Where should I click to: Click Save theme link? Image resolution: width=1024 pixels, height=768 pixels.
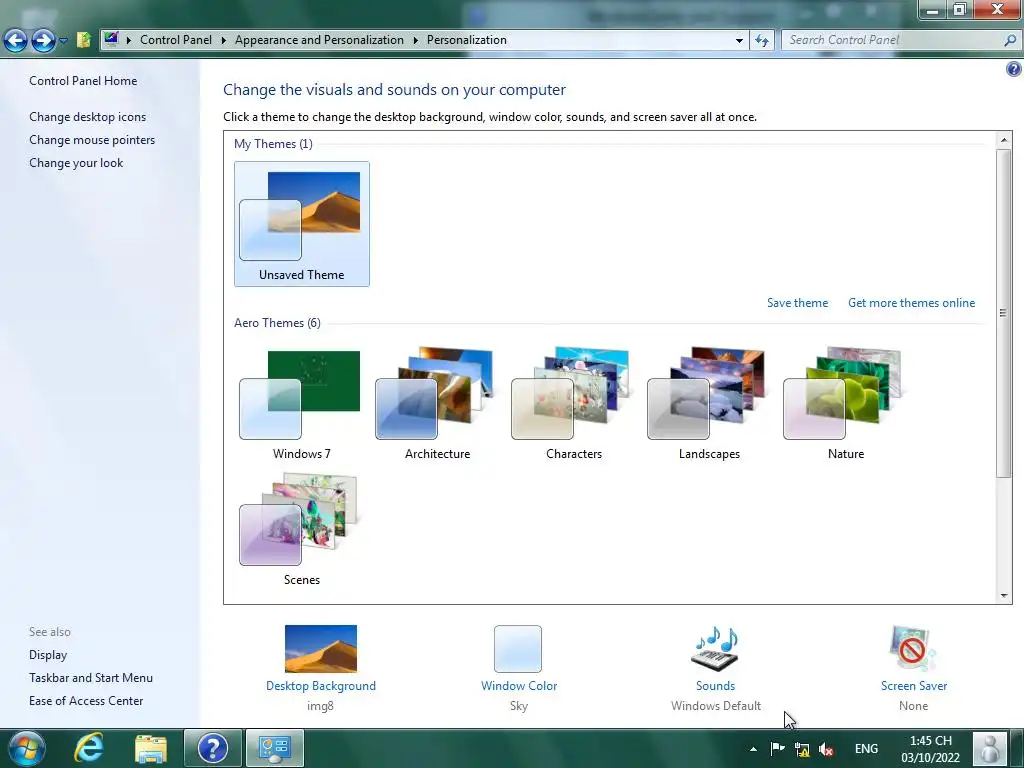click(x=797, y=303)
